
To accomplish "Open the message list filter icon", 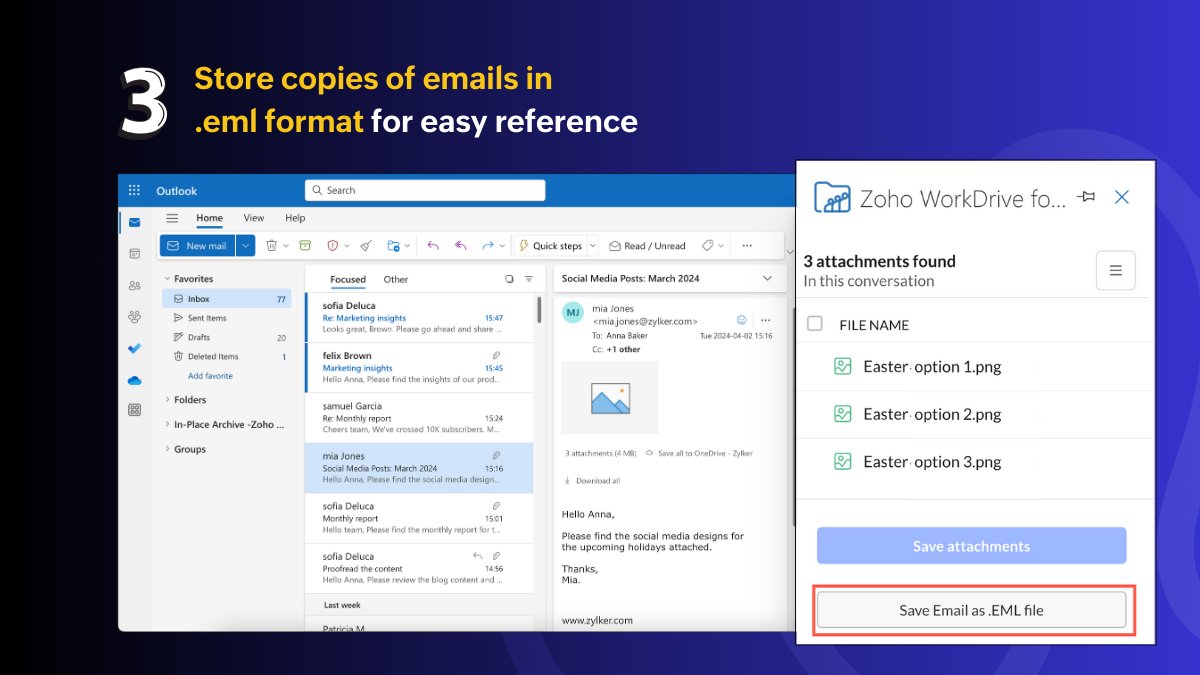I will point(529,279).
